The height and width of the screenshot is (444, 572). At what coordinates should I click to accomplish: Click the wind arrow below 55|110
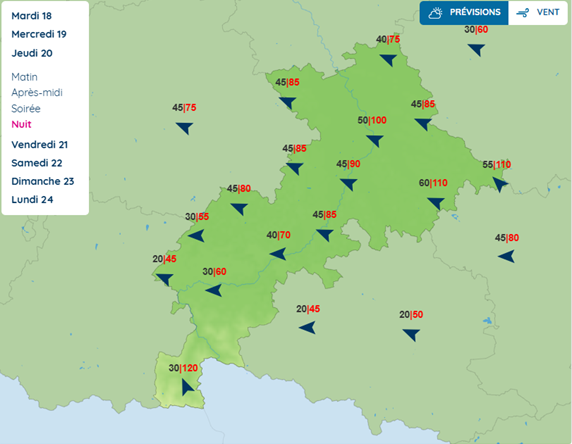[500, 184]
